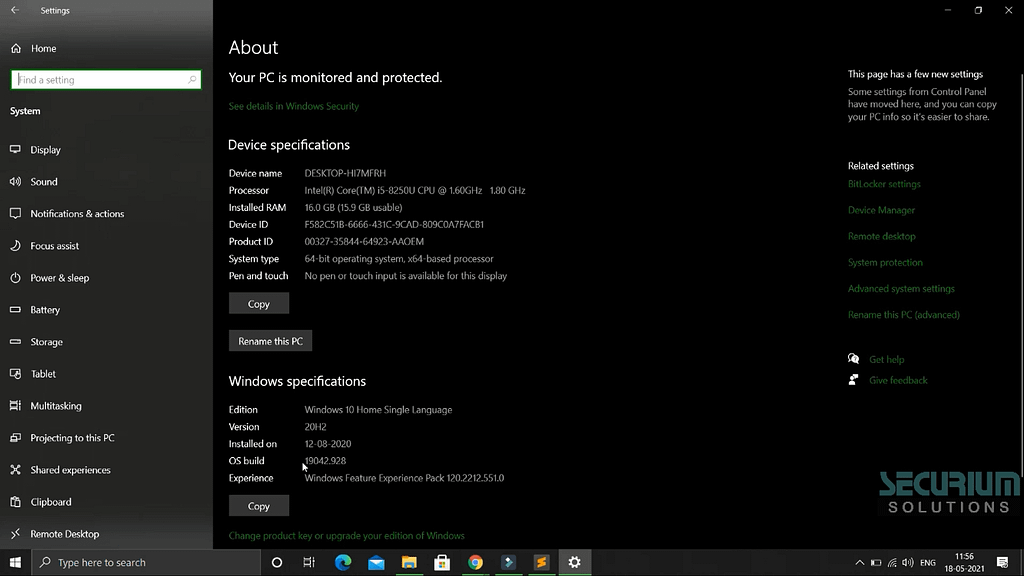Click Rename this PC button
Viewport: 1024px width, 576px height.
tap(270, 341)
